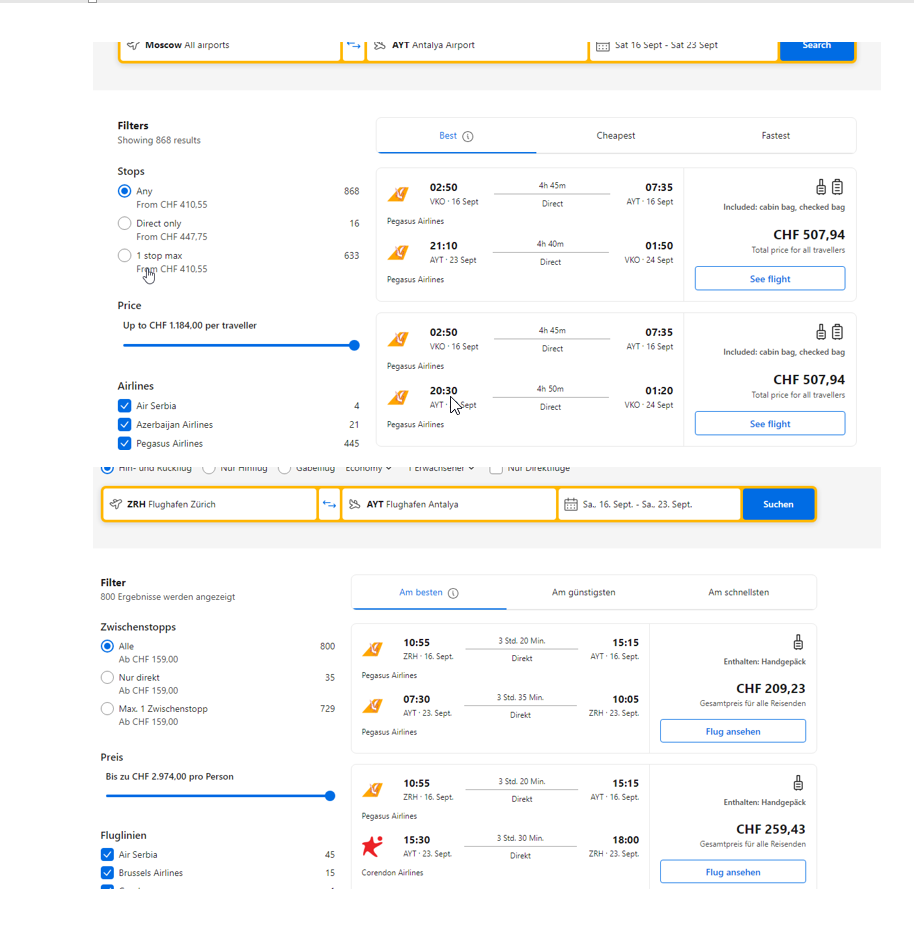Click Pegasus logo of the 20:30 return flight
The height and width of the screenshot is (931, 914).
coord(399,397)
